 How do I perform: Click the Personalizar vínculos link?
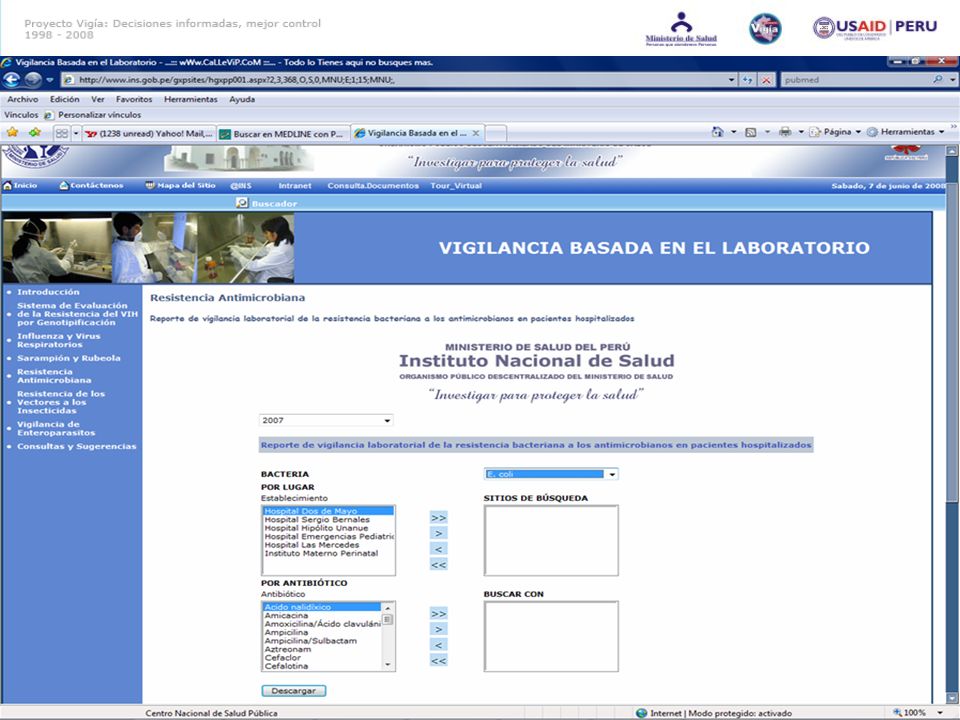coord(92,114)
